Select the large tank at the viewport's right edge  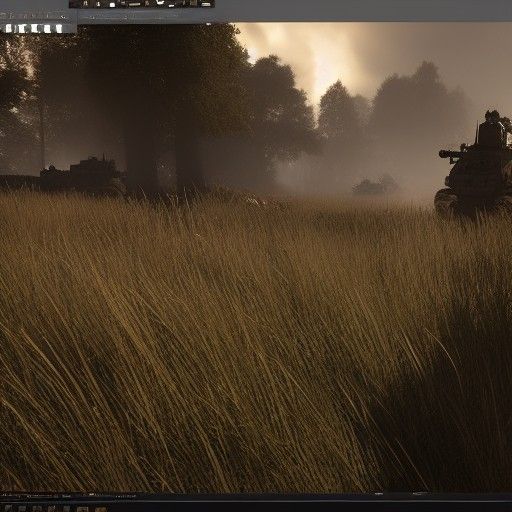click(x=474, y=165)
